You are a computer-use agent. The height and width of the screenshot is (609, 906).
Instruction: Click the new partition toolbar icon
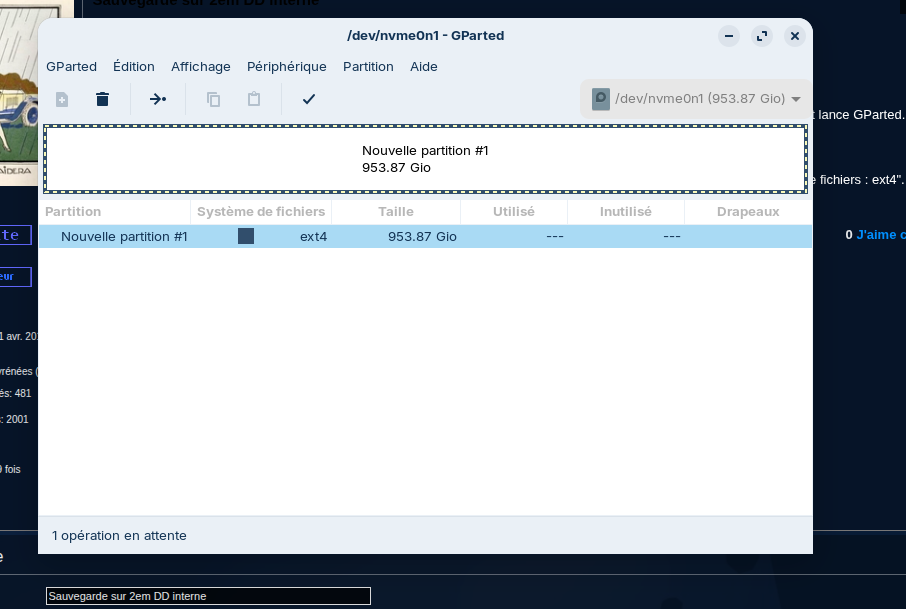[62, 99]
